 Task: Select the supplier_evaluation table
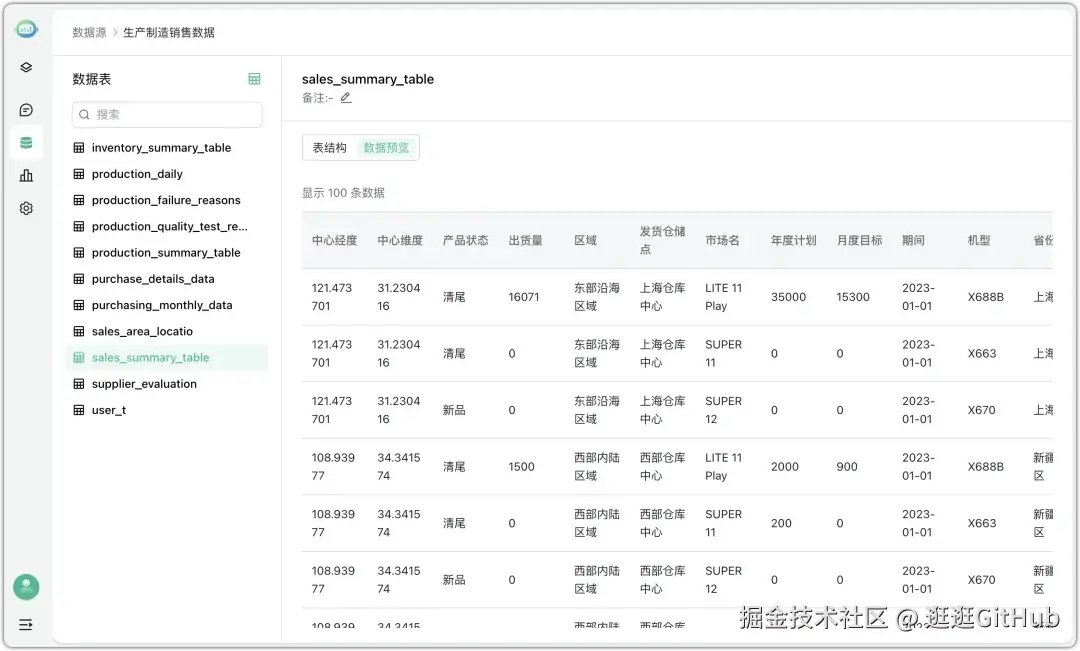coord(143,383)
